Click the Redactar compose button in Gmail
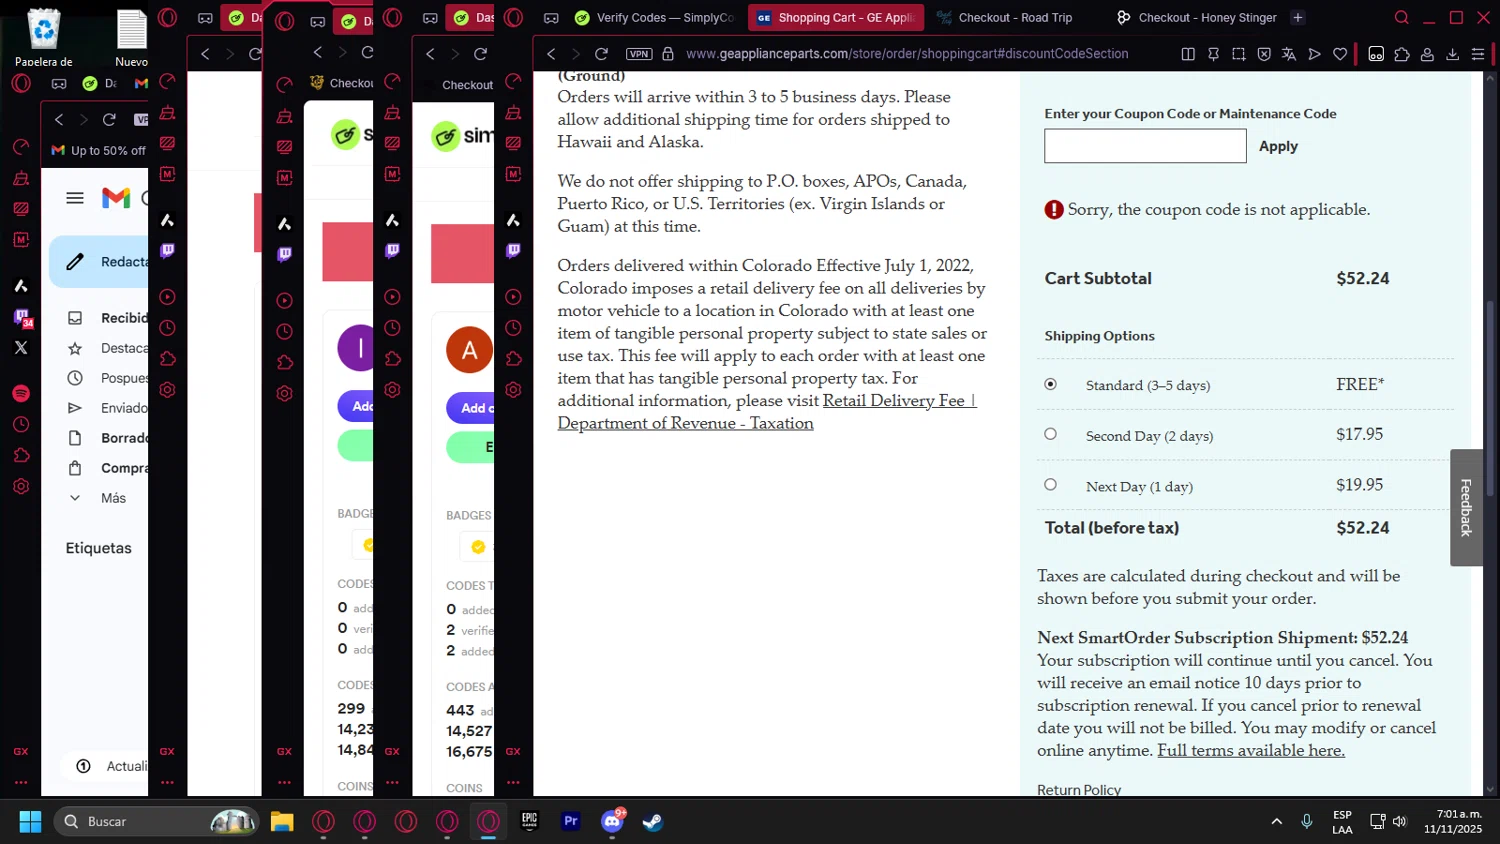This screenshot has width=1500, height=844. (x=100, y=262)
